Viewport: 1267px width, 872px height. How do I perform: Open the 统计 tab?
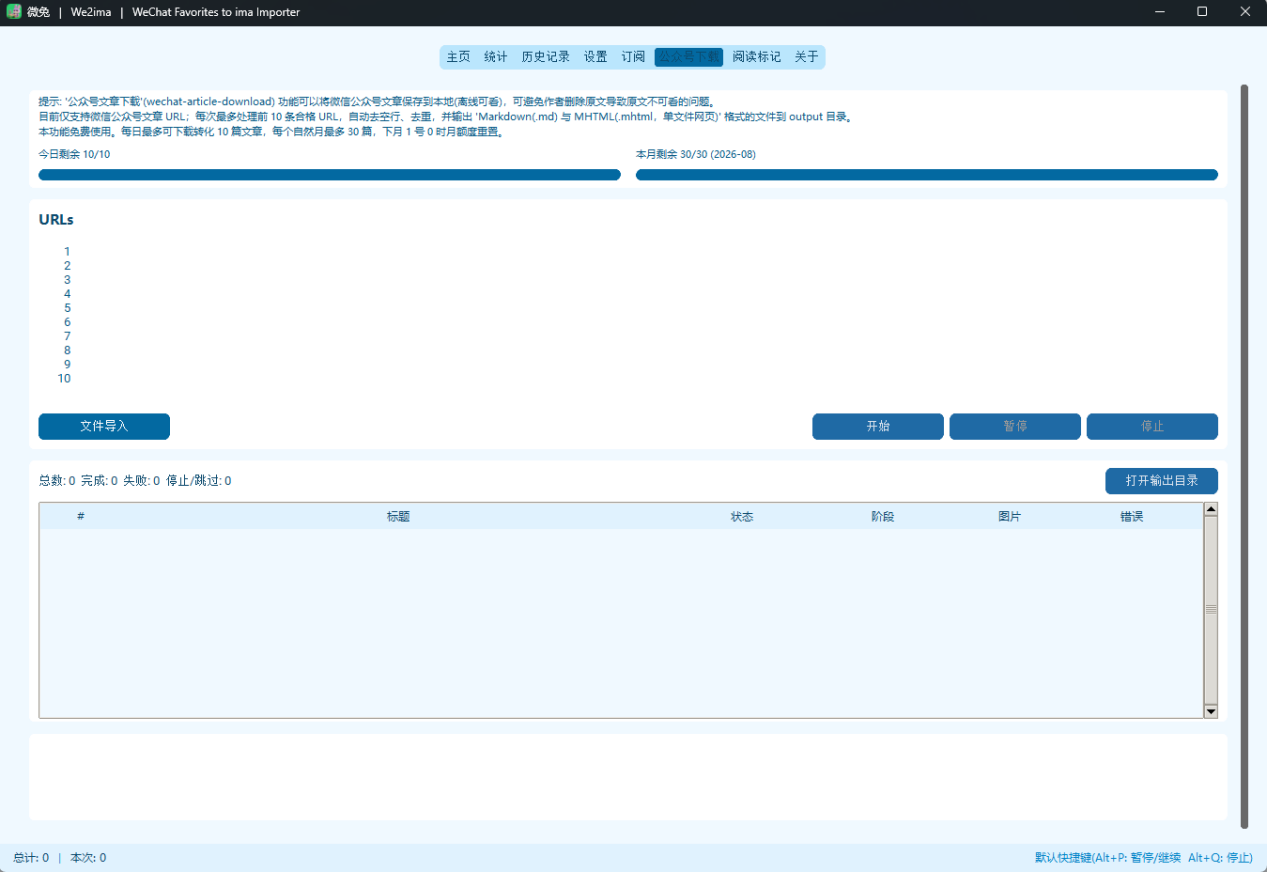point(495,57)
